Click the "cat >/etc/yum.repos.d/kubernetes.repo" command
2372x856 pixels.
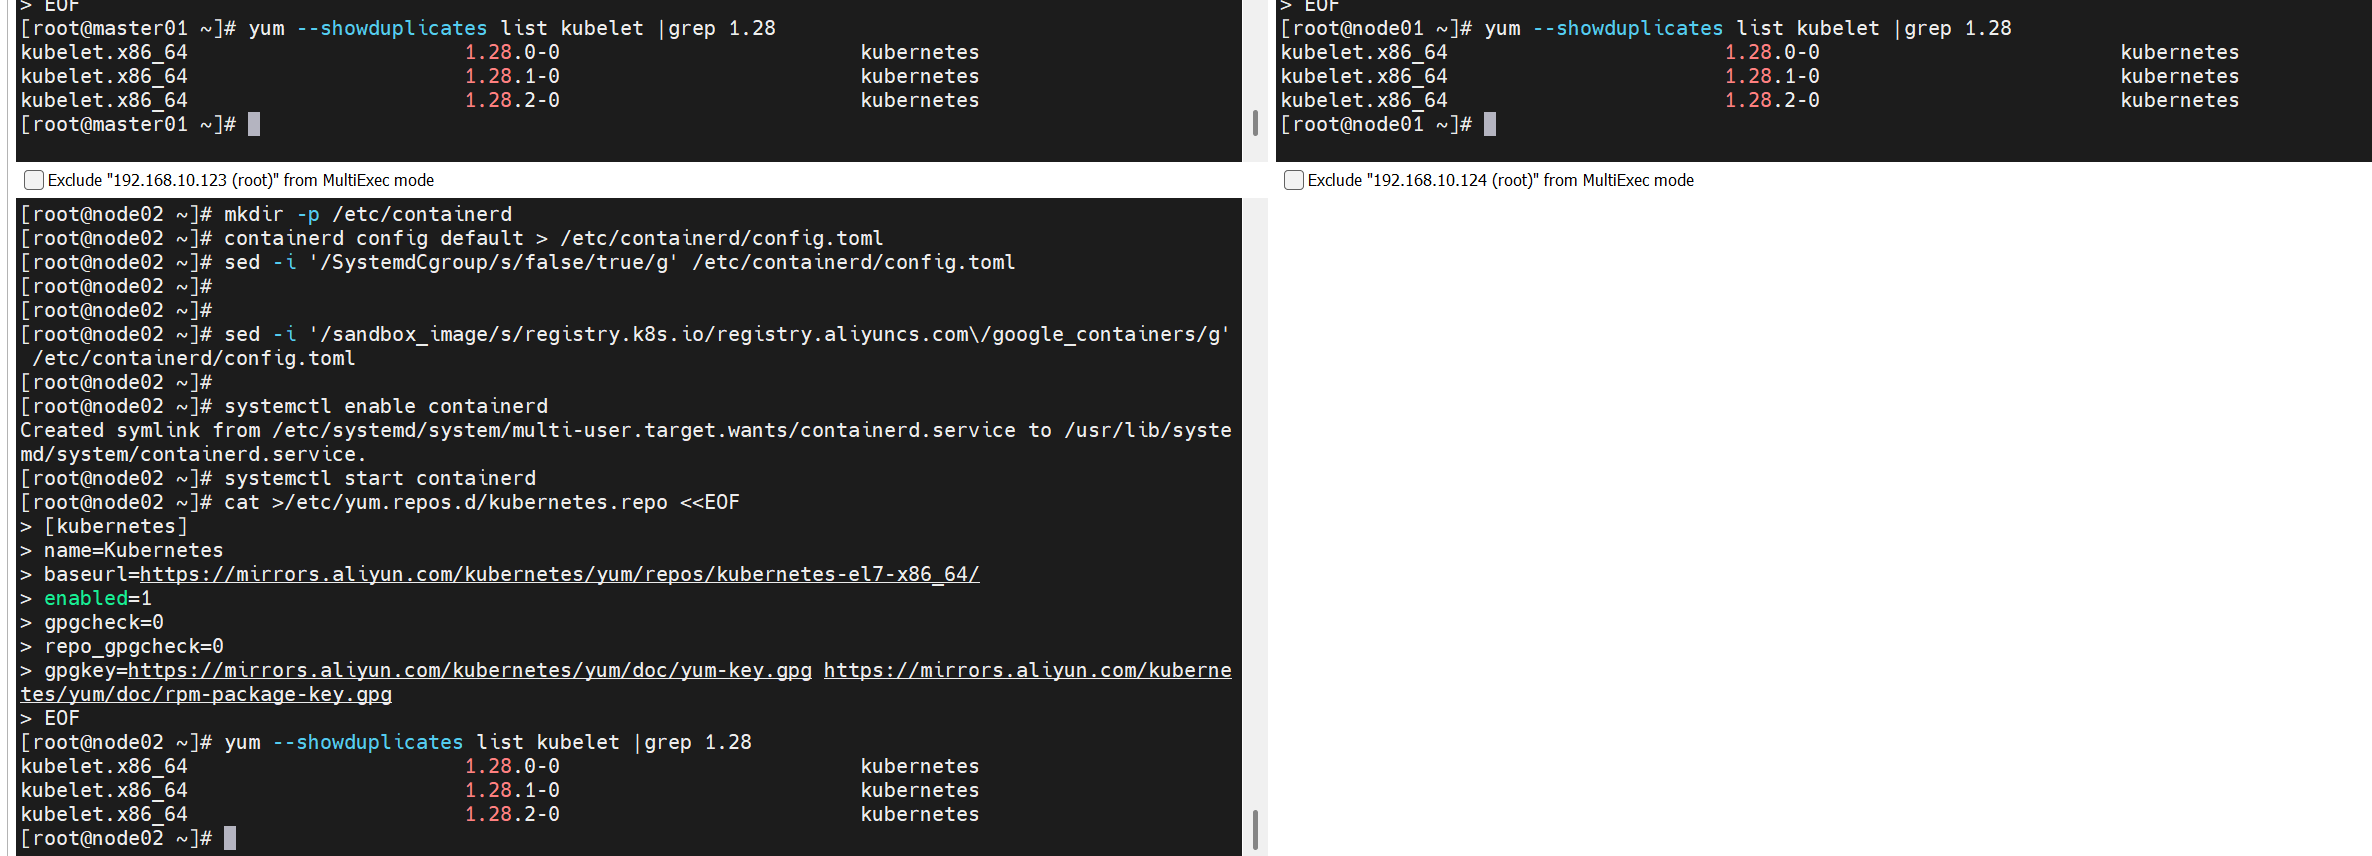tap(482, 502)
